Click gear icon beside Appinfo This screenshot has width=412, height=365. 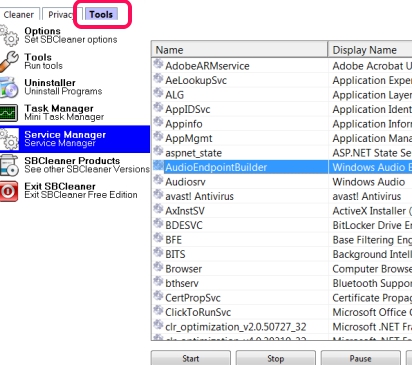tap(158, 122)
